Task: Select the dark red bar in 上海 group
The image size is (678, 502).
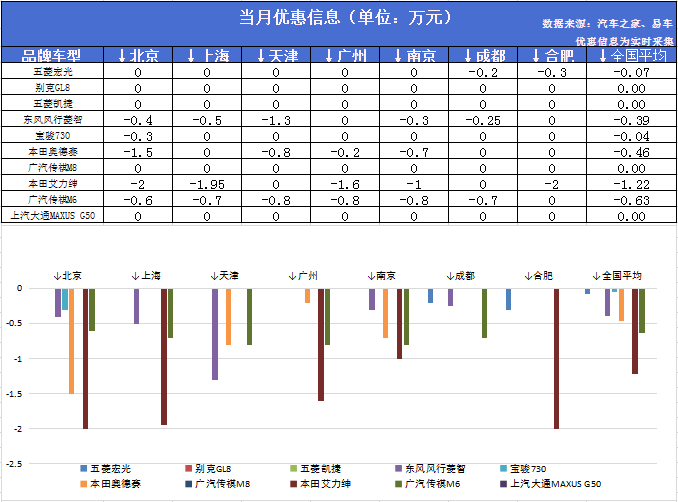Action: pyautogui.click(x=164, y=357)
